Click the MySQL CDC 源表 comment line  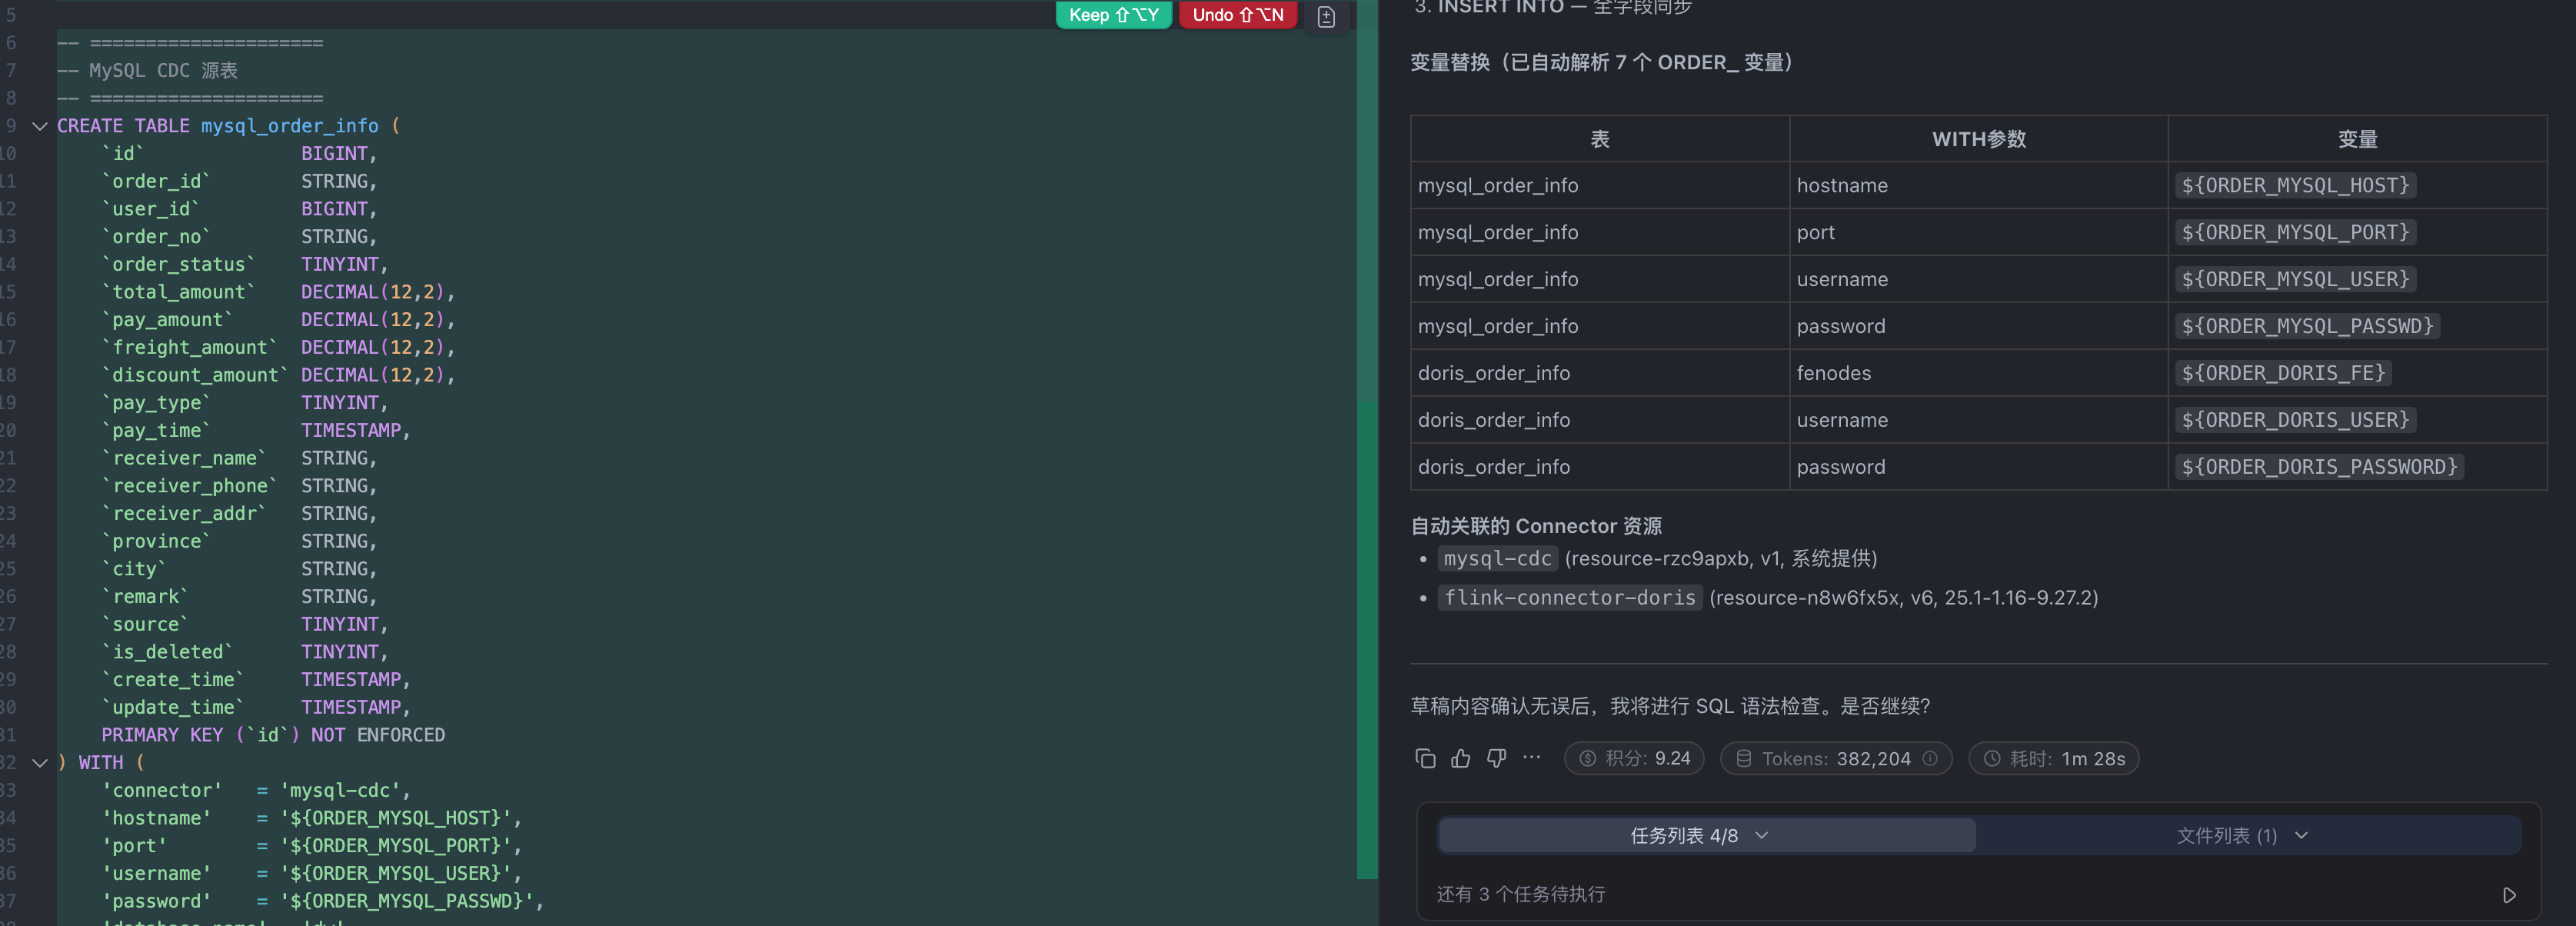[147, 70]
